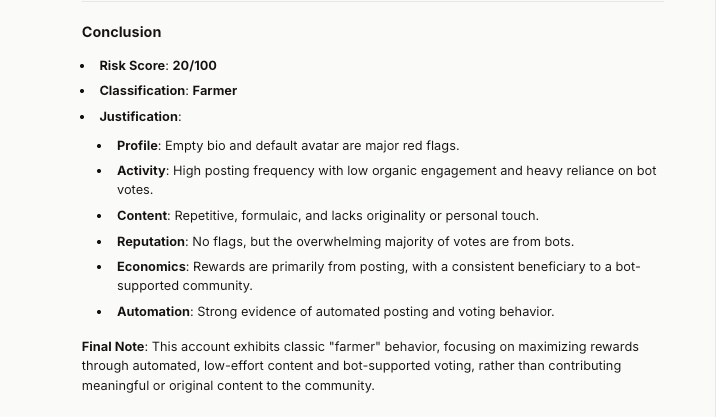Viewport: 716px width, 417px height.
Task: Click the bold Classification label
Action: pyautogui.click(x=142, y=91)
